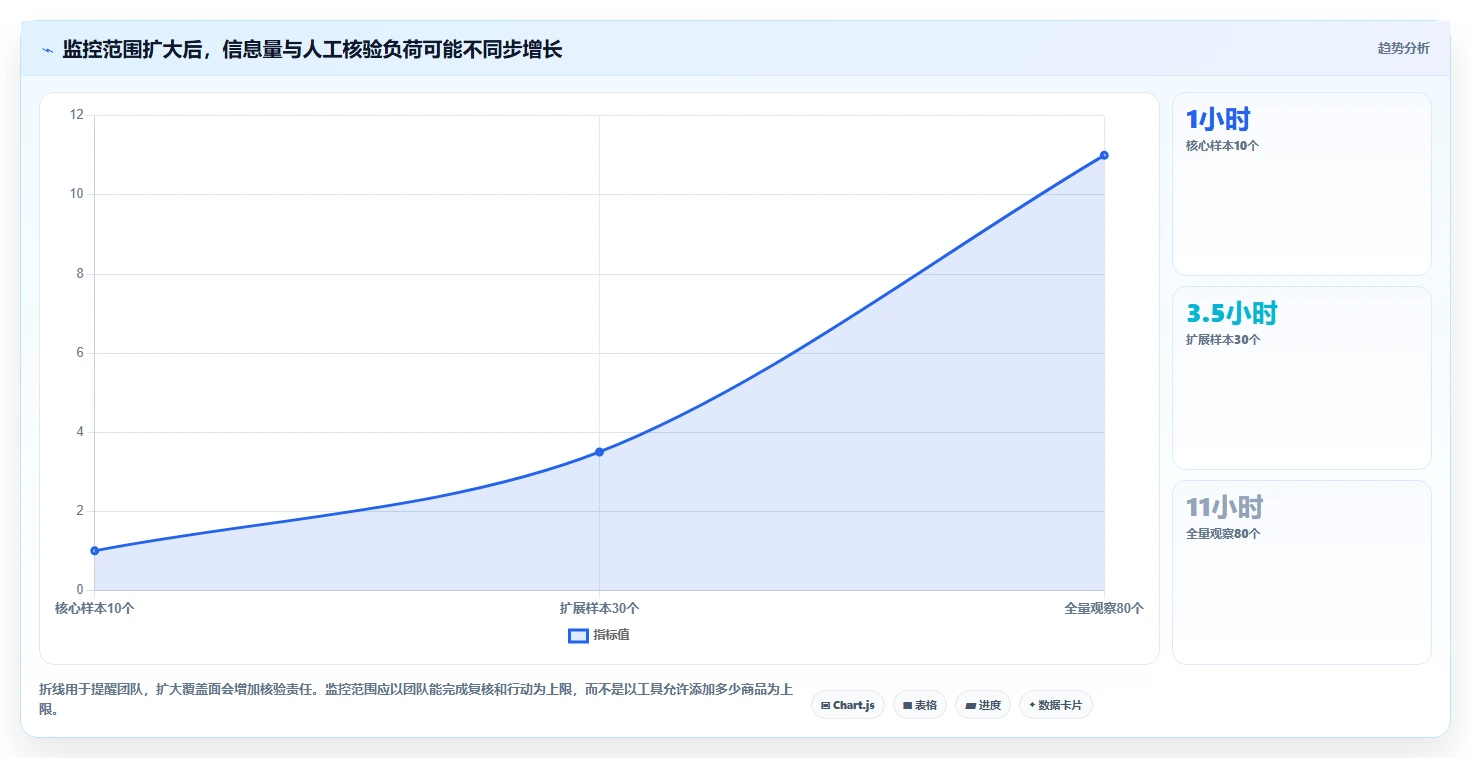Click the 趋势分析 label in header
Viewport: 1471px width, 758px height.
(x=1403, y=48)
